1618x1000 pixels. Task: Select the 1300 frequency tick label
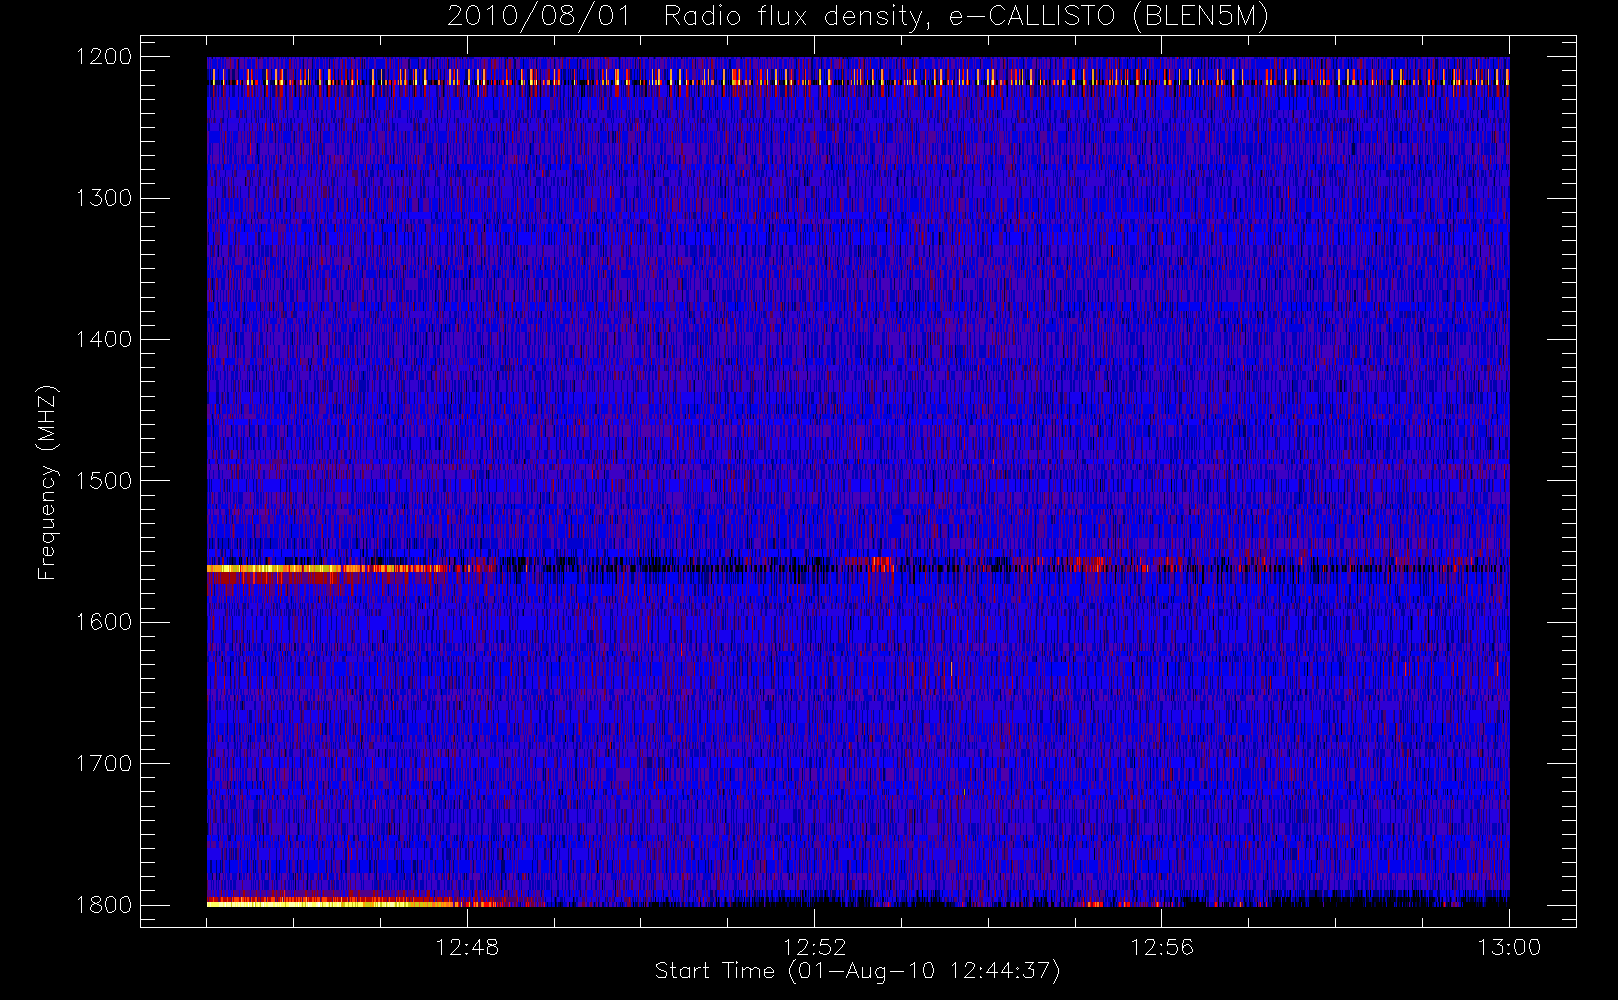[x=104, y=198]
